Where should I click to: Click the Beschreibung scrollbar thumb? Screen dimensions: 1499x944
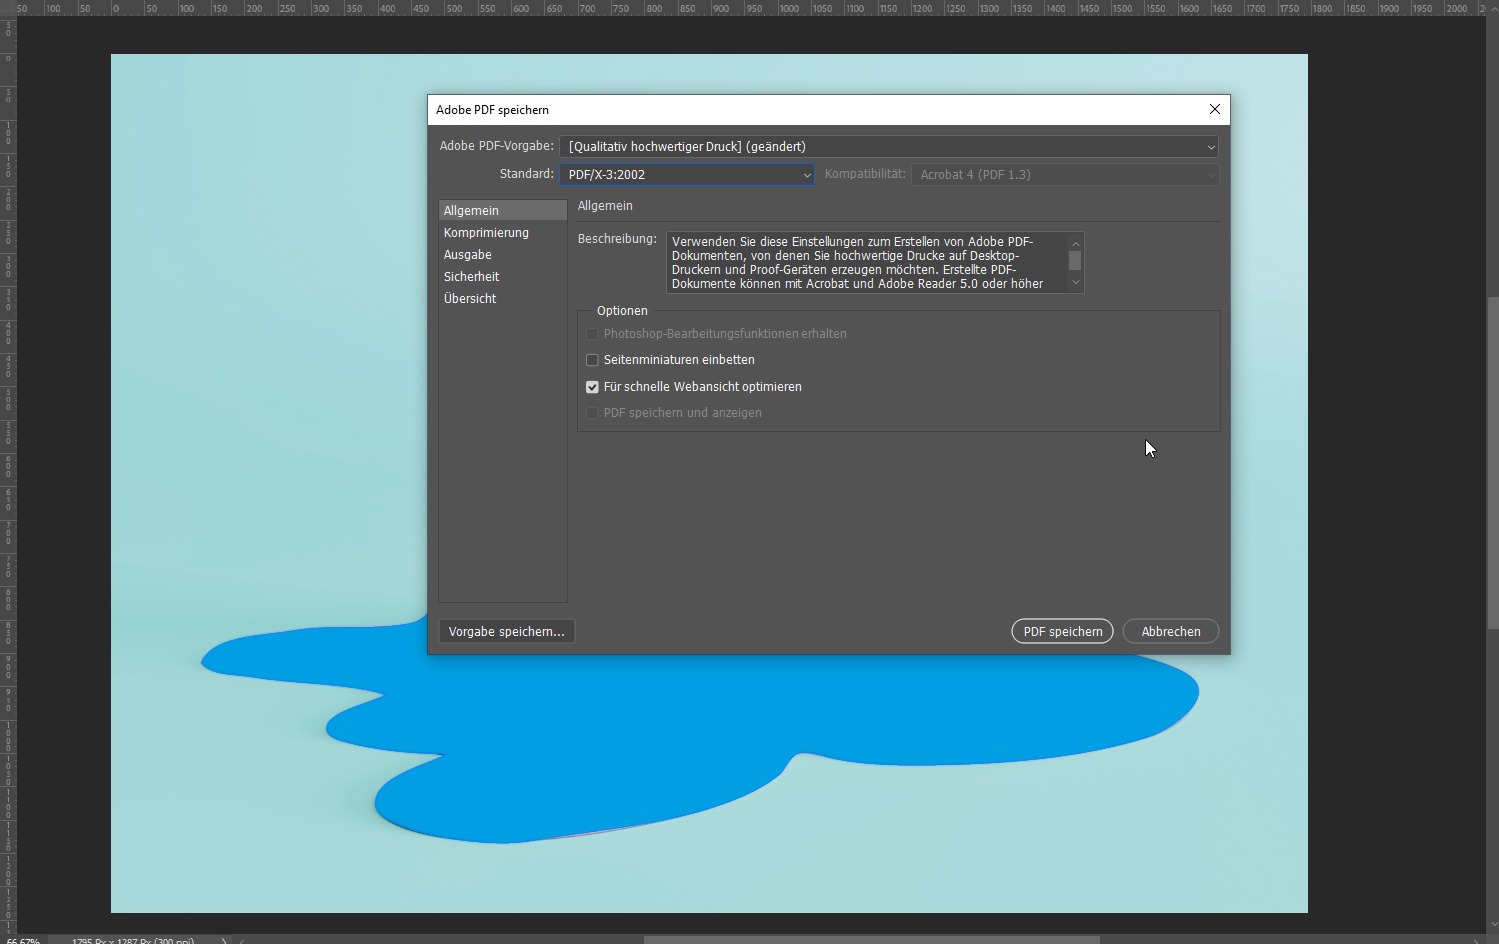point(1075,260)
